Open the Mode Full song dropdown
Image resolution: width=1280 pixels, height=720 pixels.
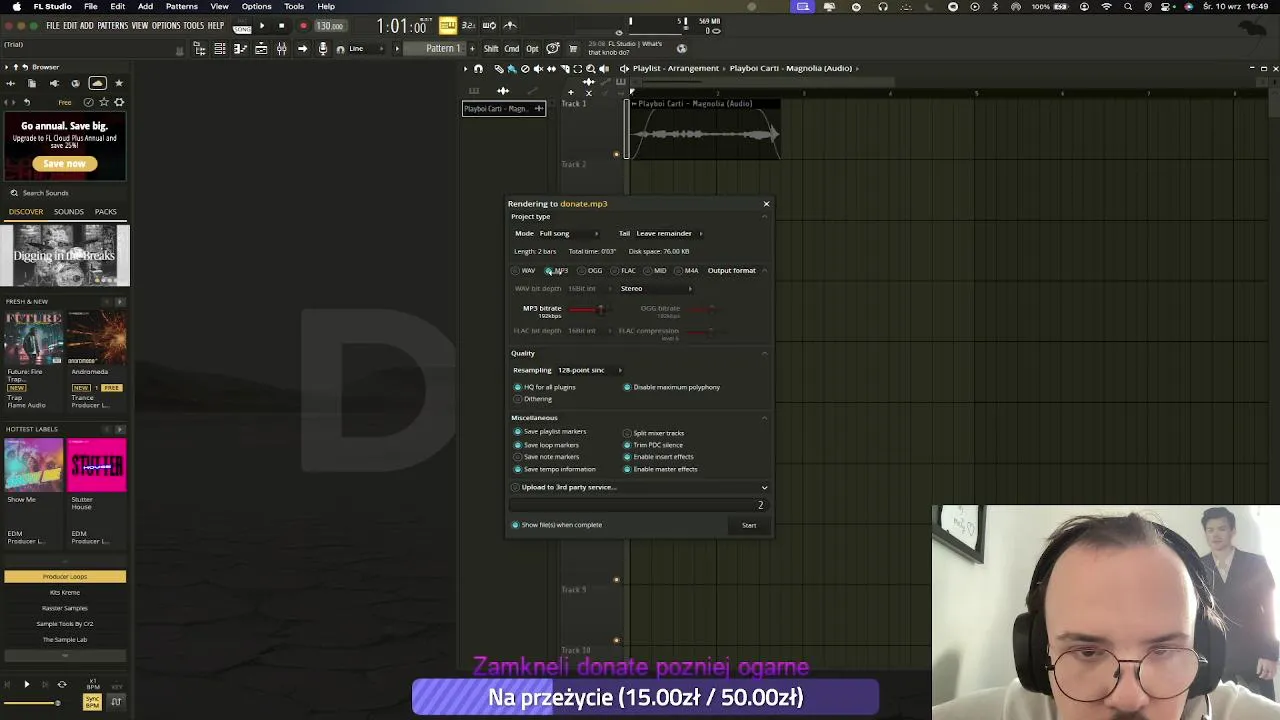pyautogui.click(x=569, y=234)
